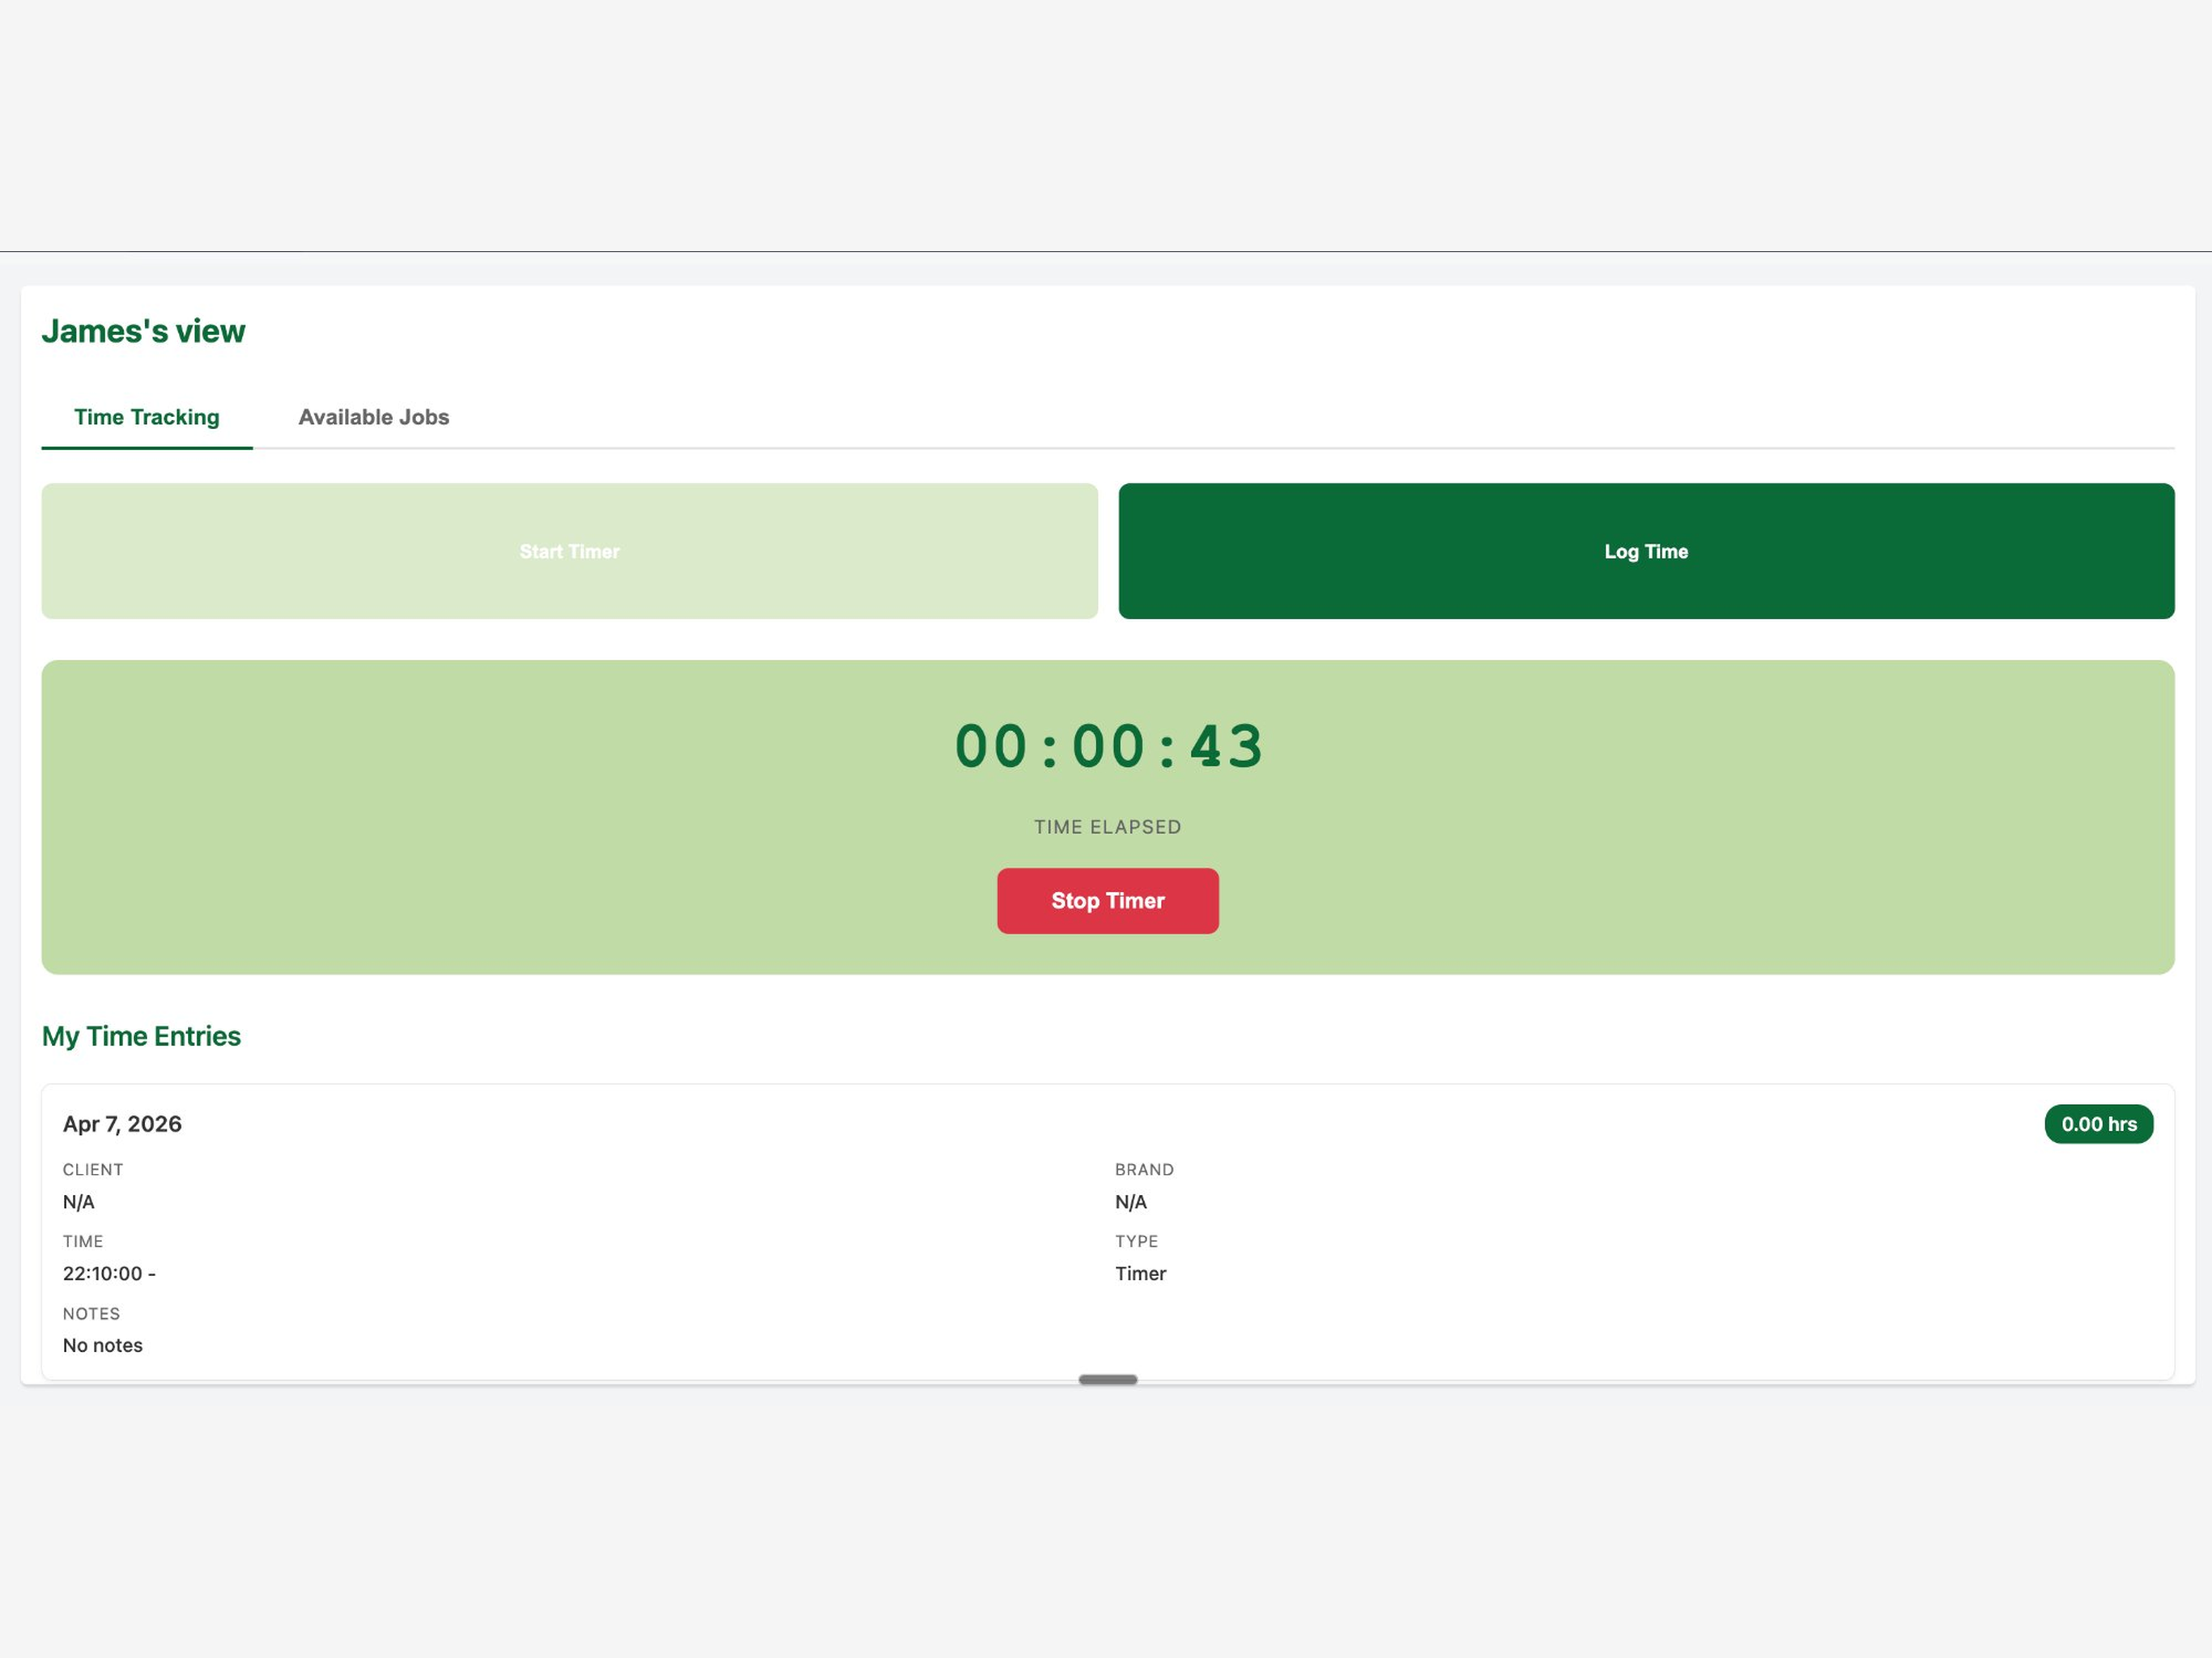
Task: Click the No notes text
Action: tap(103, 1346)
